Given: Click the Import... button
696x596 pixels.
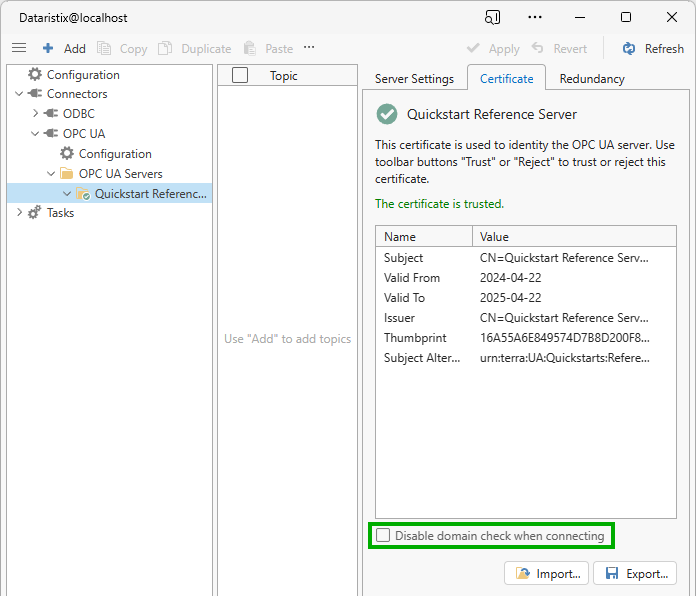Looking at the screenshot, I should tap(546, 573).
